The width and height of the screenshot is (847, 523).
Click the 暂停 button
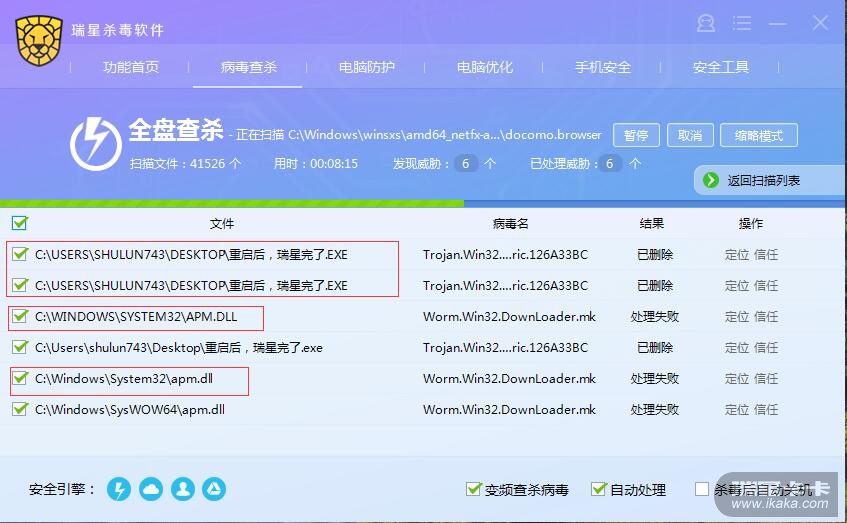pos(636,135)
